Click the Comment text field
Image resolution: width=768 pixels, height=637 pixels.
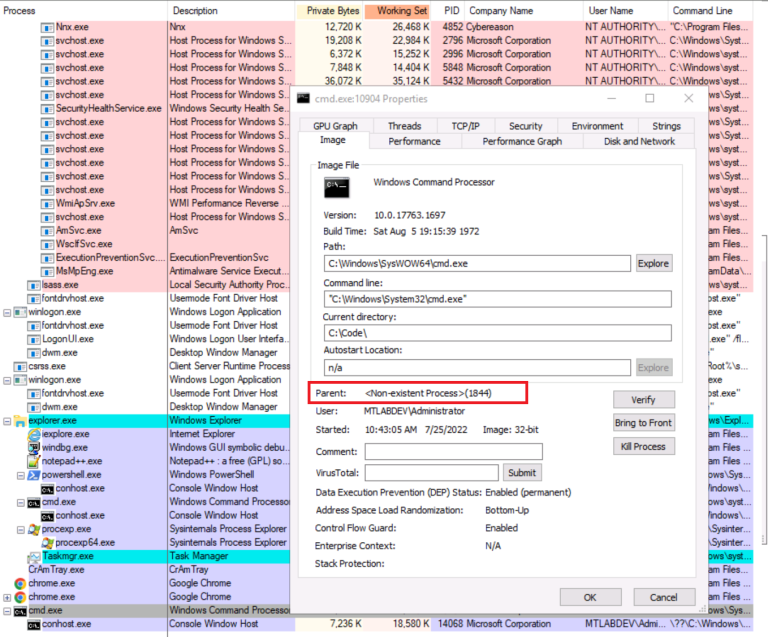coord(453,452)
